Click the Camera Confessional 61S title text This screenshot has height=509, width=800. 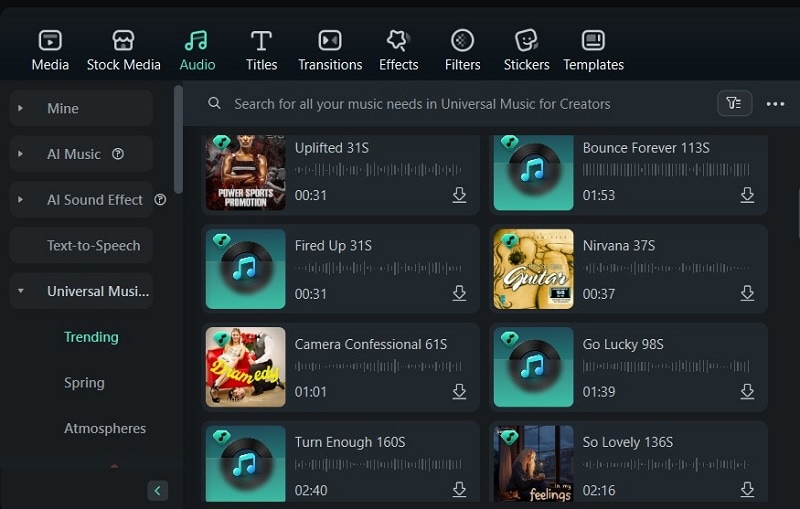coord(370,344)
